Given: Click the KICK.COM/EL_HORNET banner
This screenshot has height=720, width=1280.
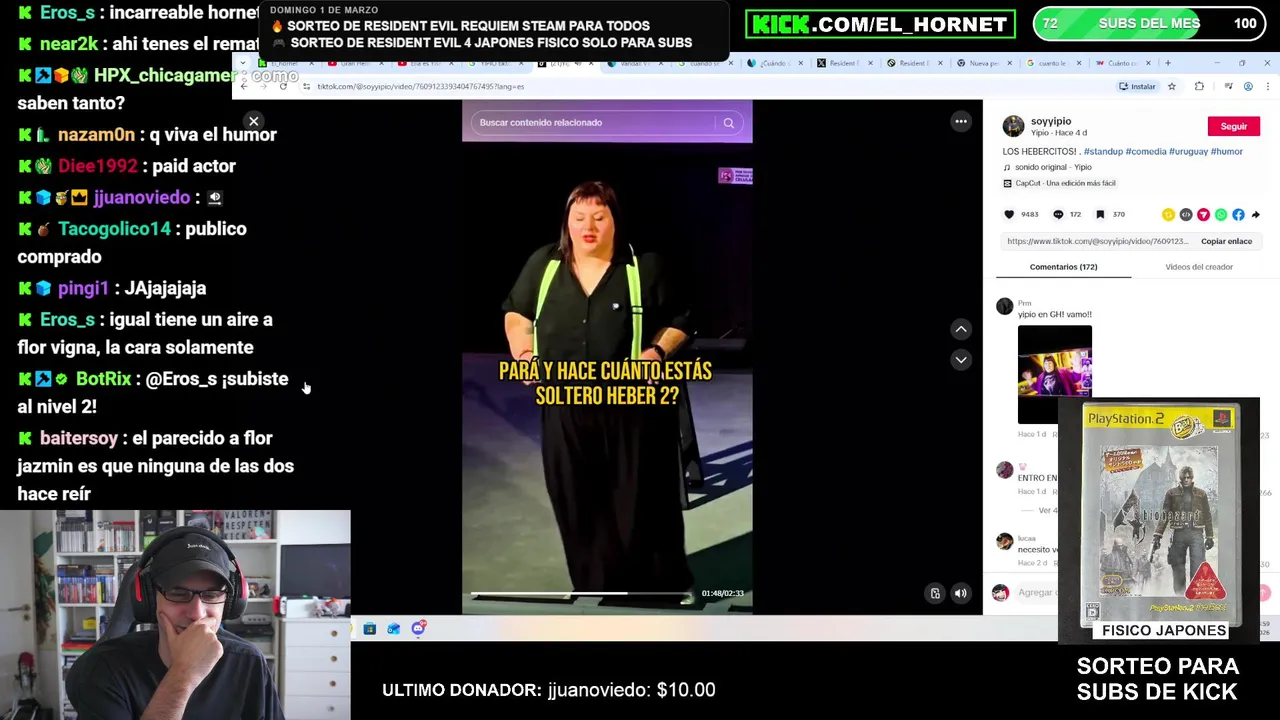Looking at the screenshot, I should pyautogui.click(x=880, y=24).
